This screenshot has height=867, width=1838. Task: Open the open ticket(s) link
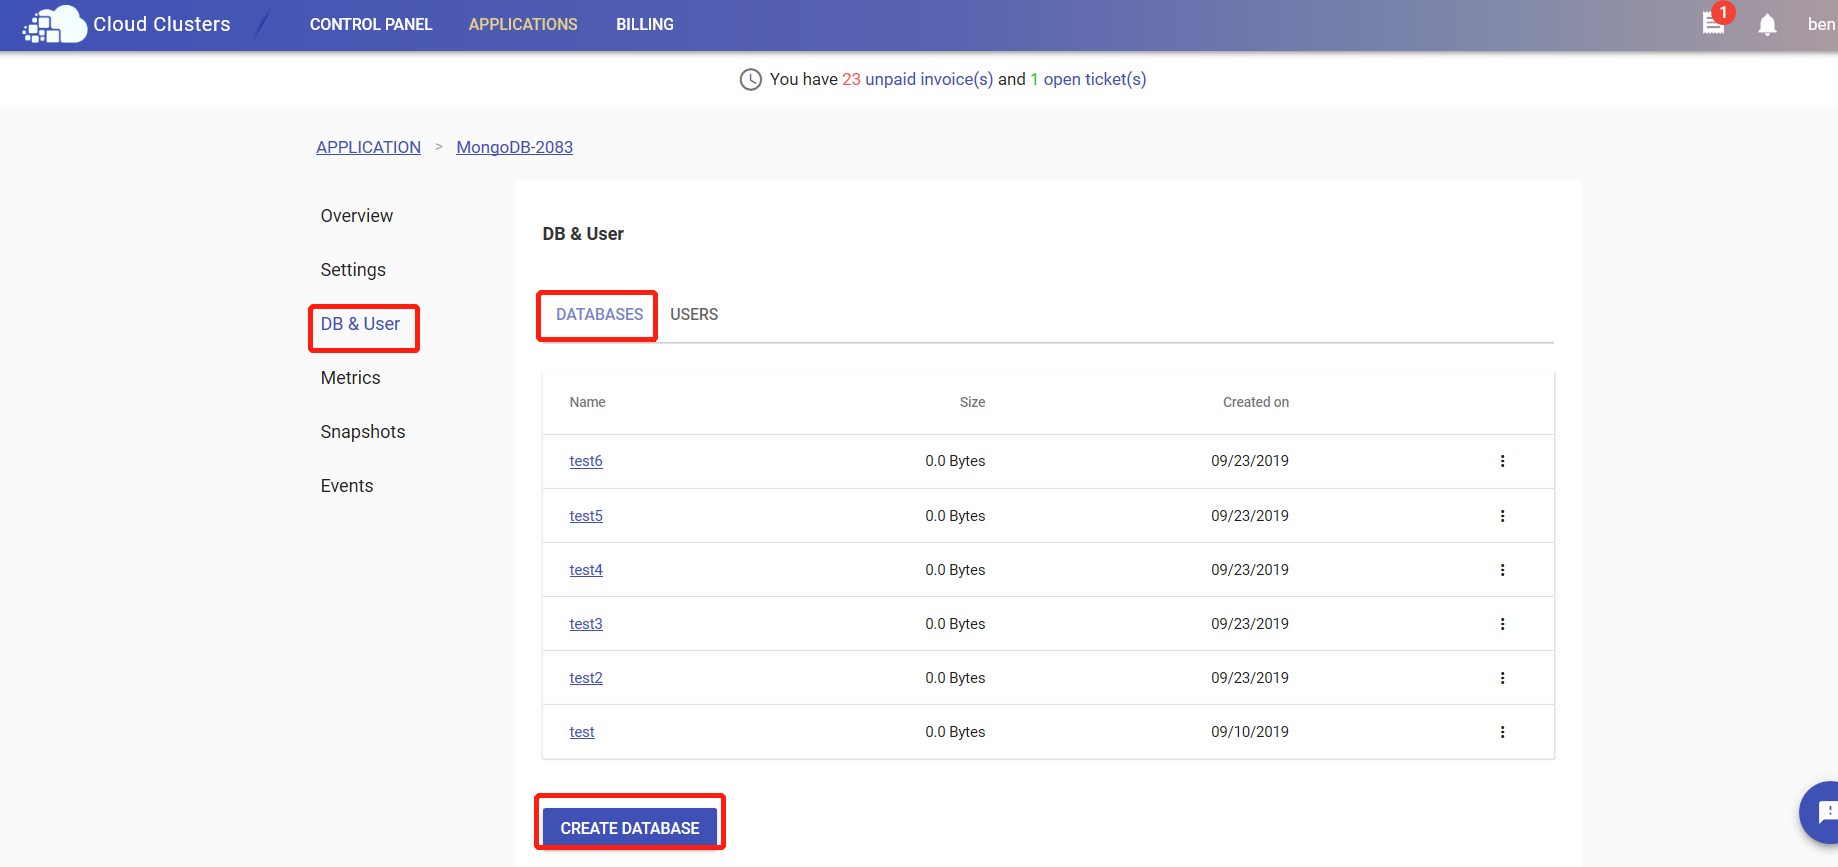click(1095, 79)
